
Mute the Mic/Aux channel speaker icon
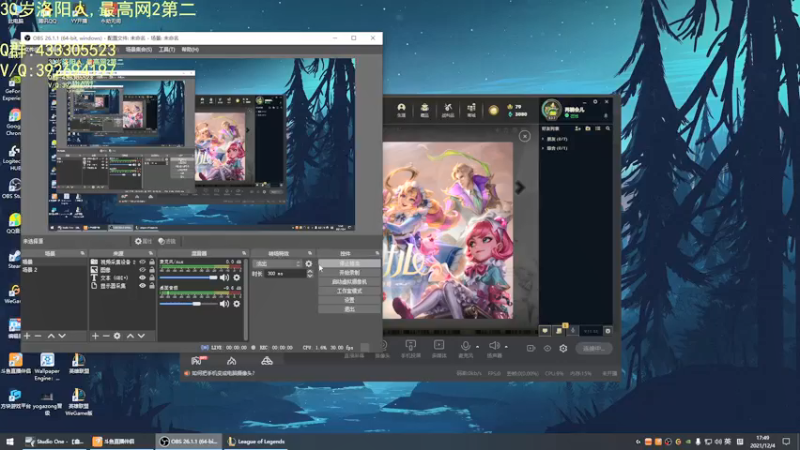224,278
